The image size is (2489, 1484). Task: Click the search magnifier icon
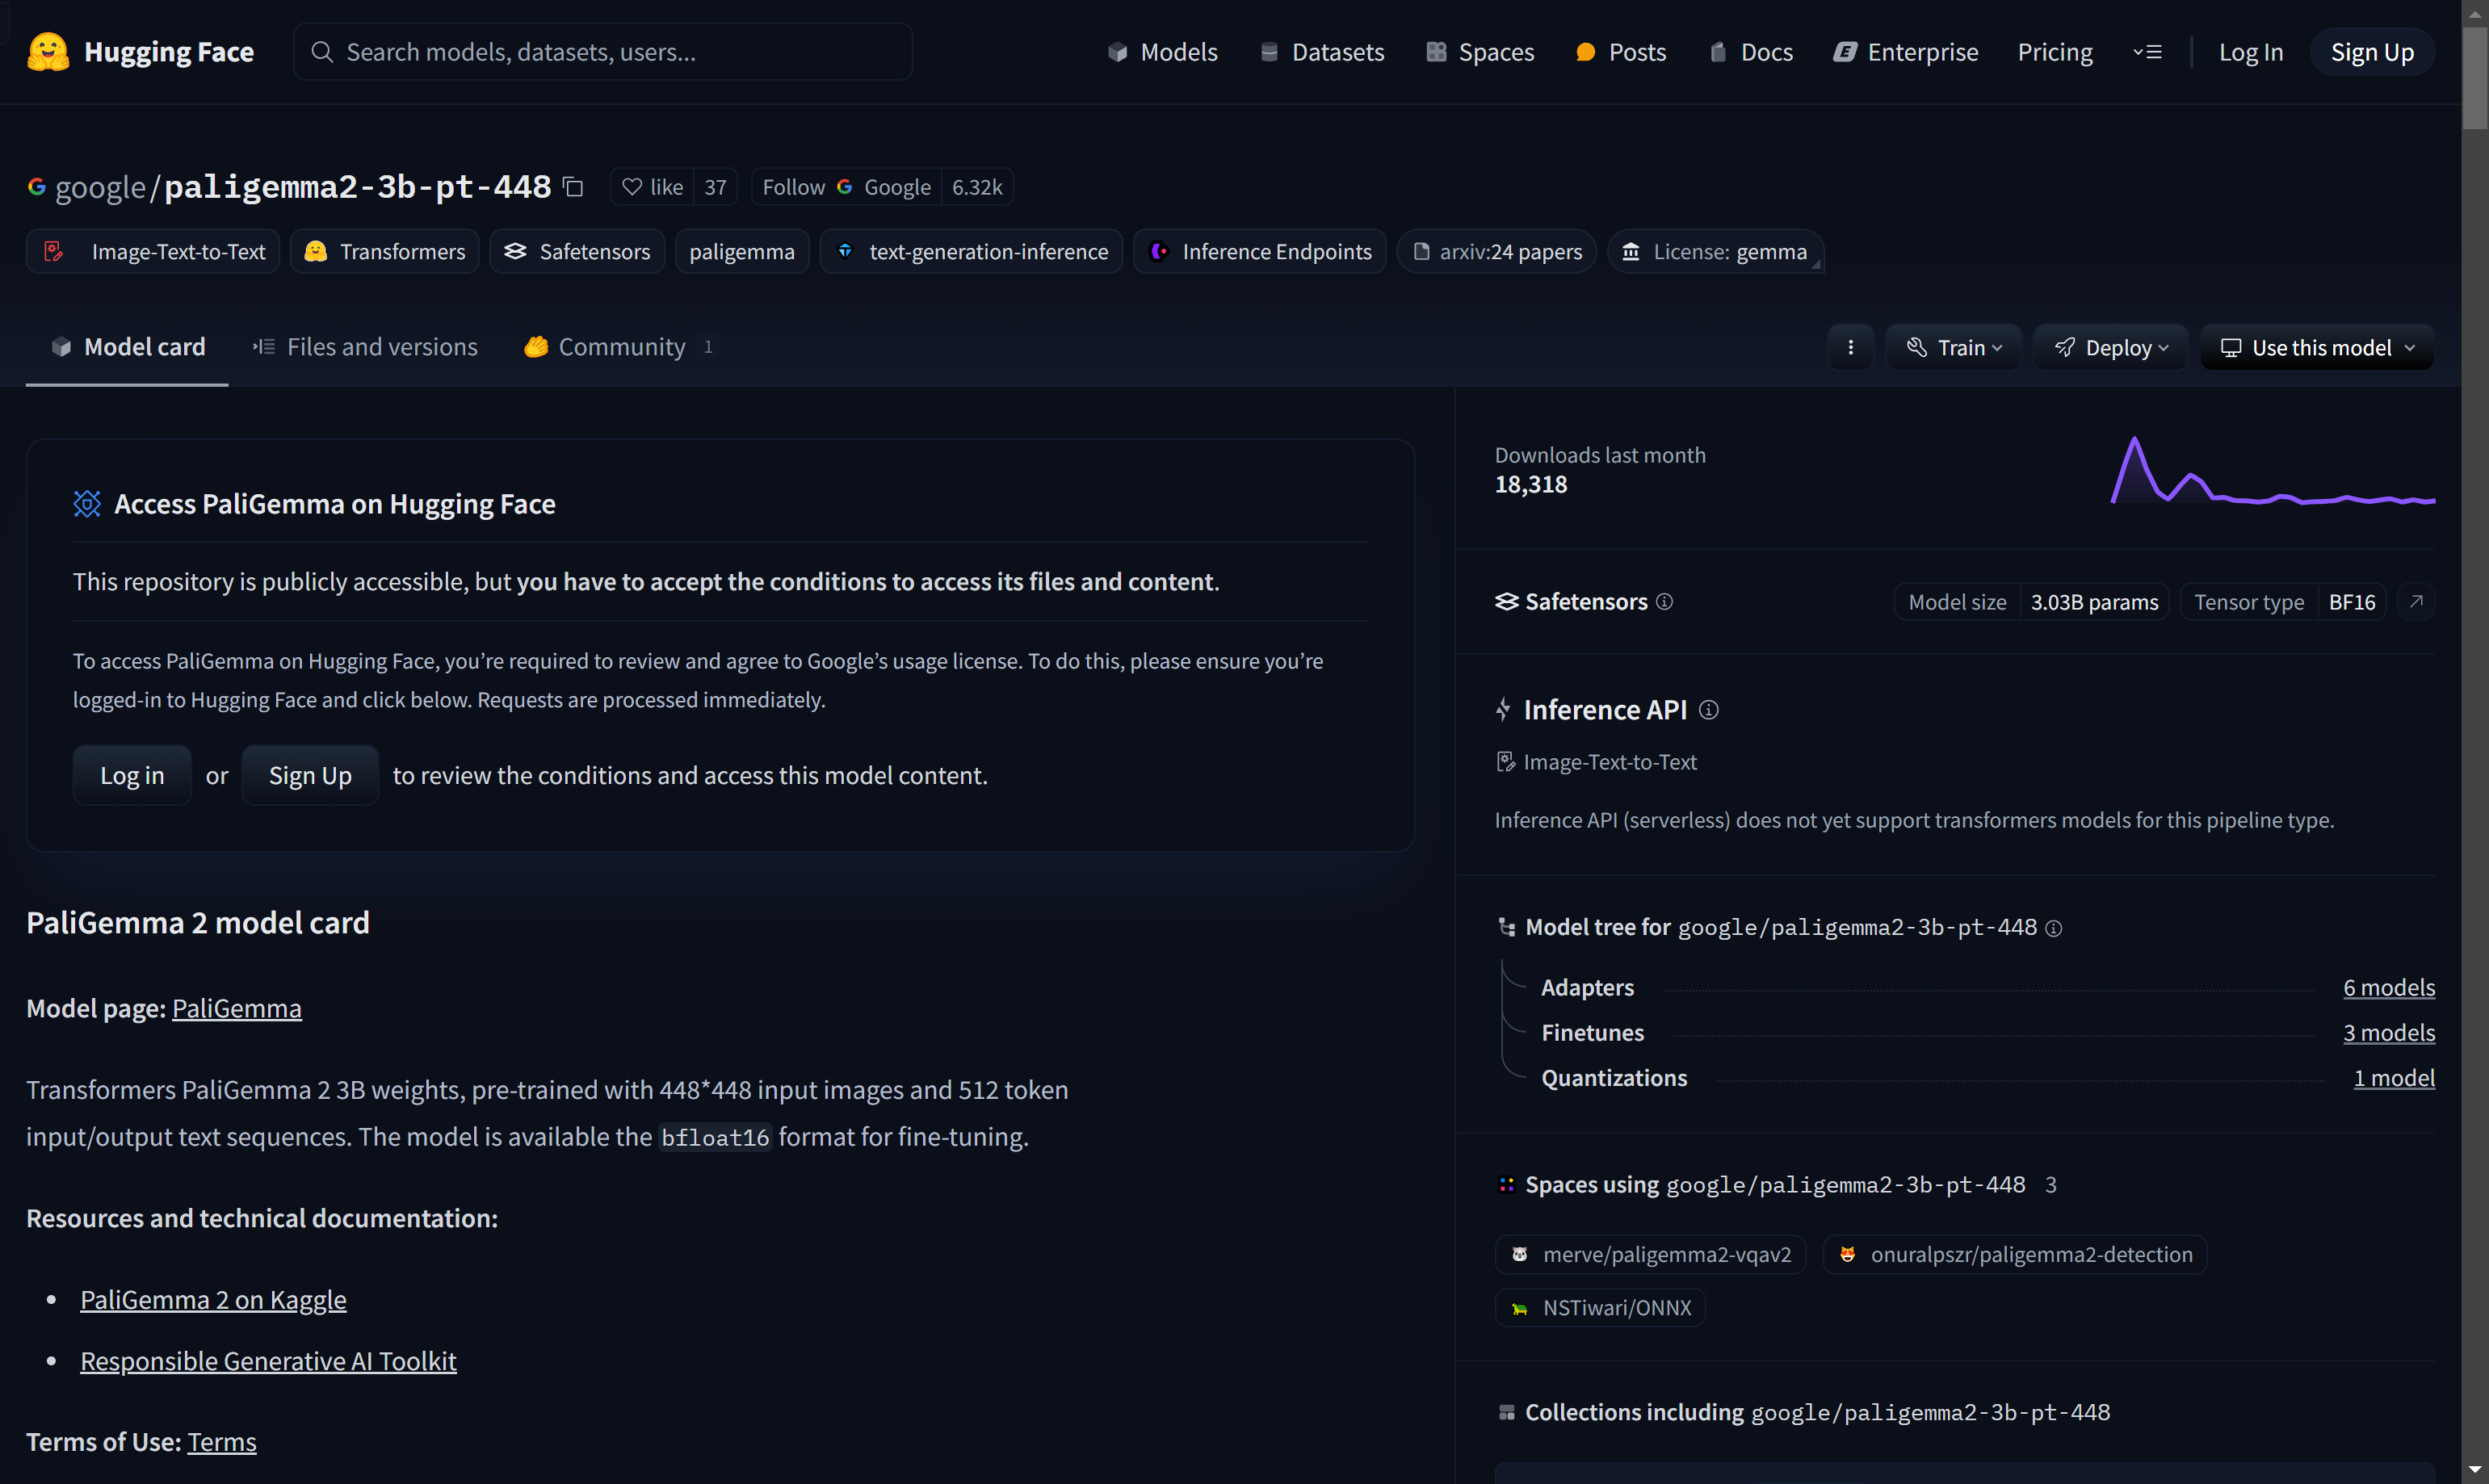click(321, 52)
